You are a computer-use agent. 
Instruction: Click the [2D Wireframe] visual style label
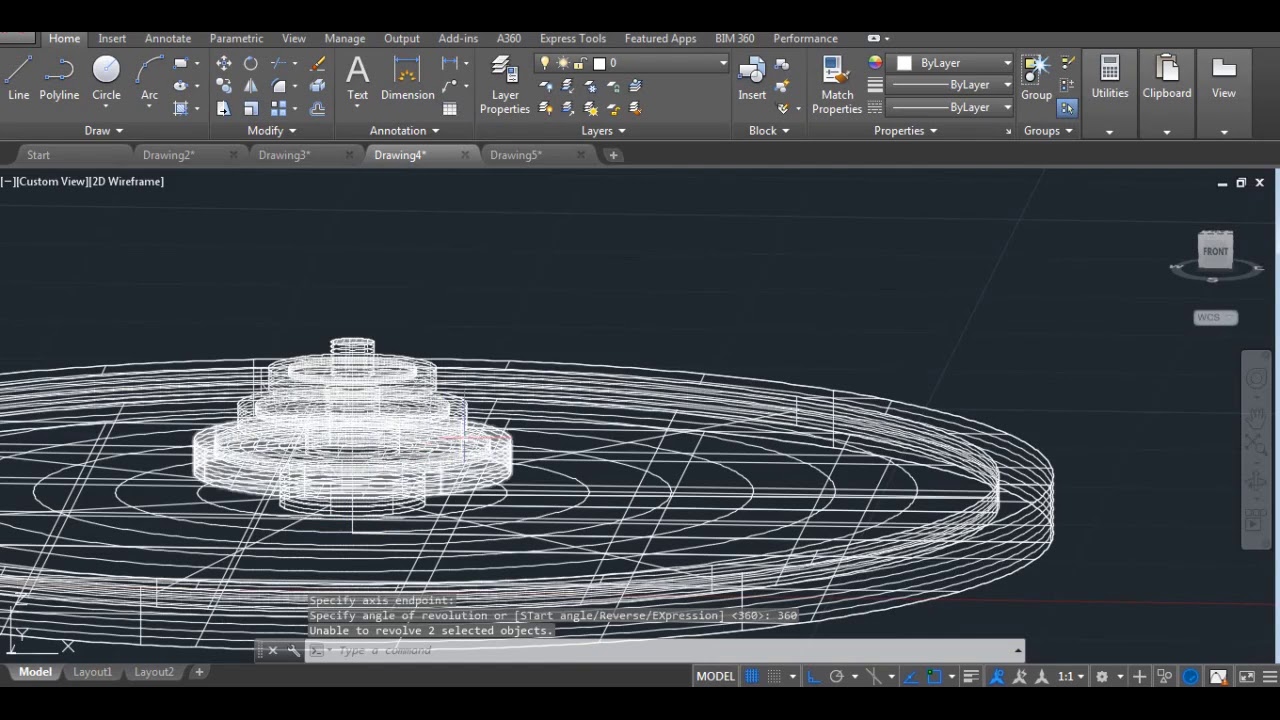tap(127, 182)
